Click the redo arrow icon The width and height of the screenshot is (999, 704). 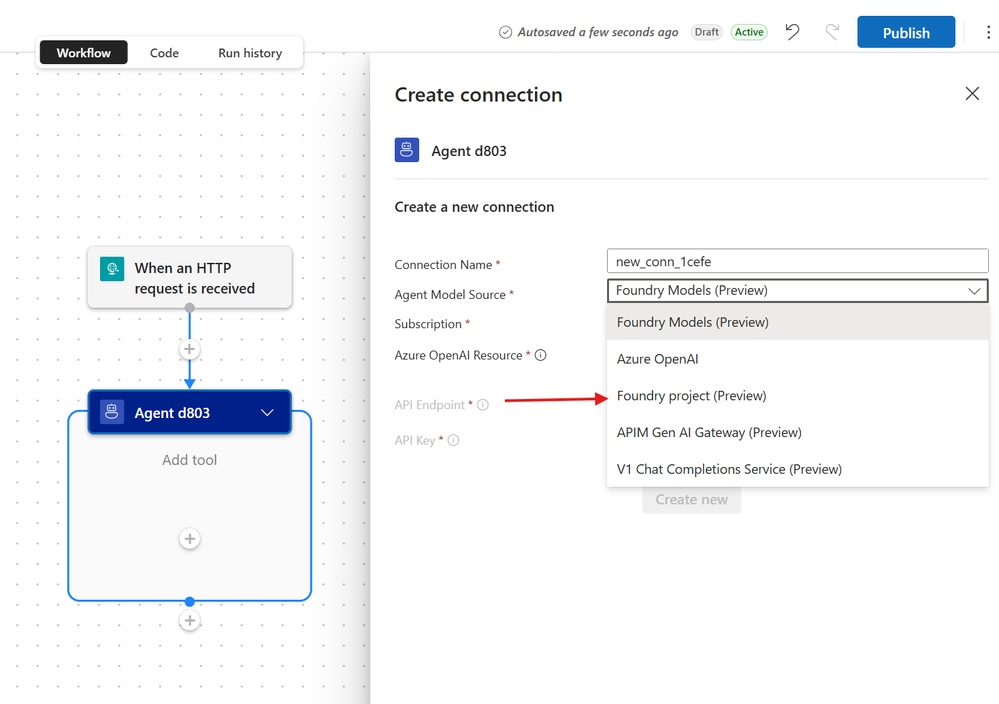(832, 31)
